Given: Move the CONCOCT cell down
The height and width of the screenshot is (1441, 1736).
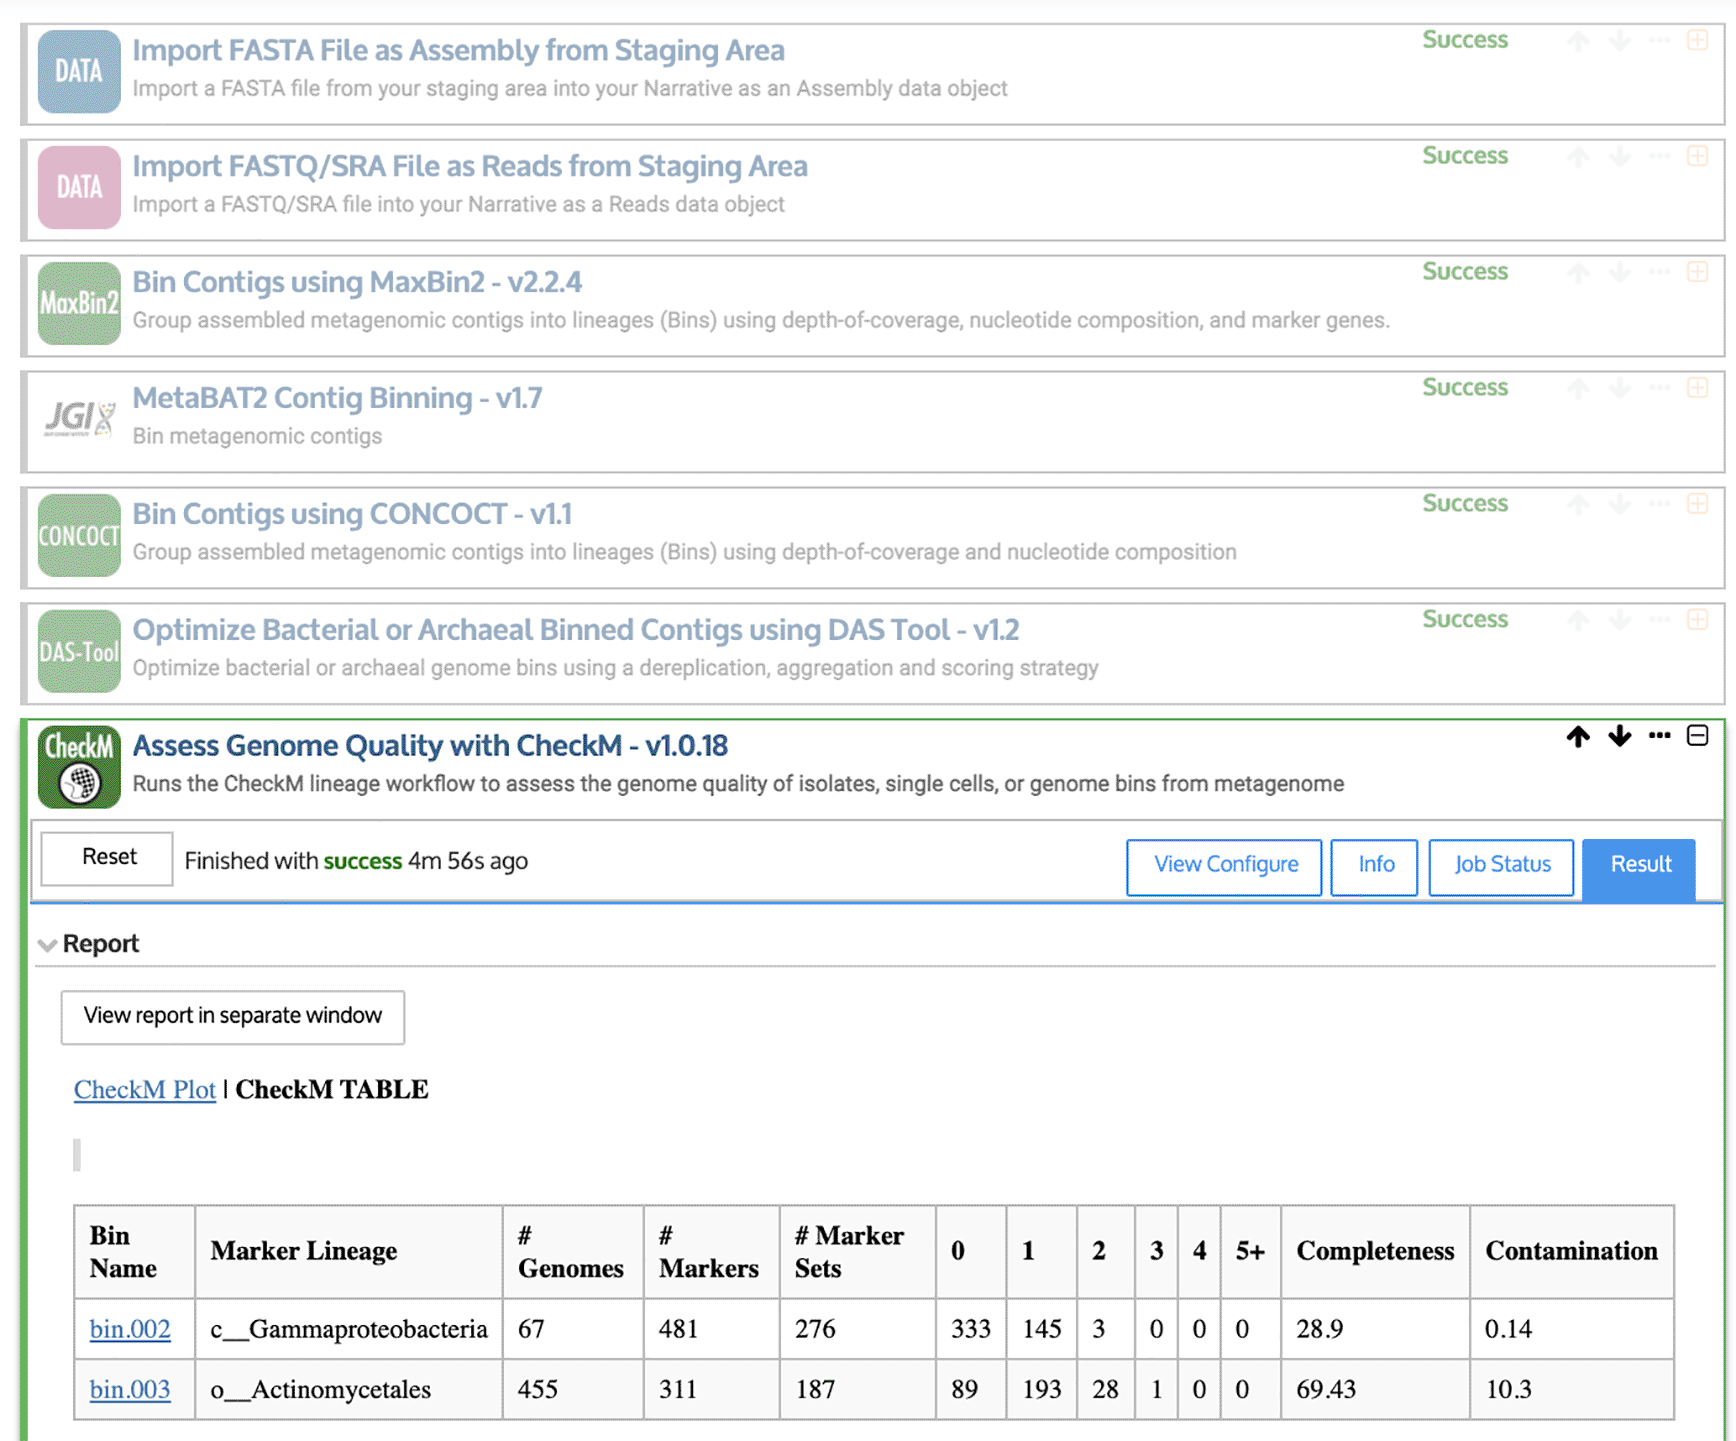Looking at the screenshot, I should (1620, 505).
